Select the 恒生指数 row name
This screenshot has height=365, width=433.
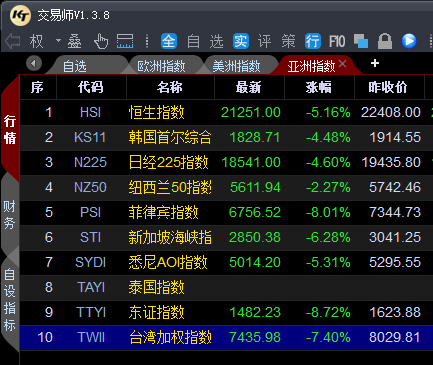tap(156, 113)
